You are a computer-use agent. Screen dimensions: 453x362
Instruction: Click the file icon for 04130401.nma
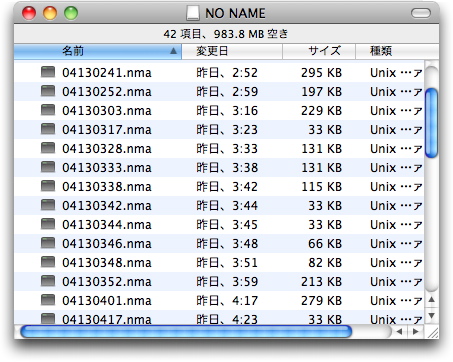48,300
